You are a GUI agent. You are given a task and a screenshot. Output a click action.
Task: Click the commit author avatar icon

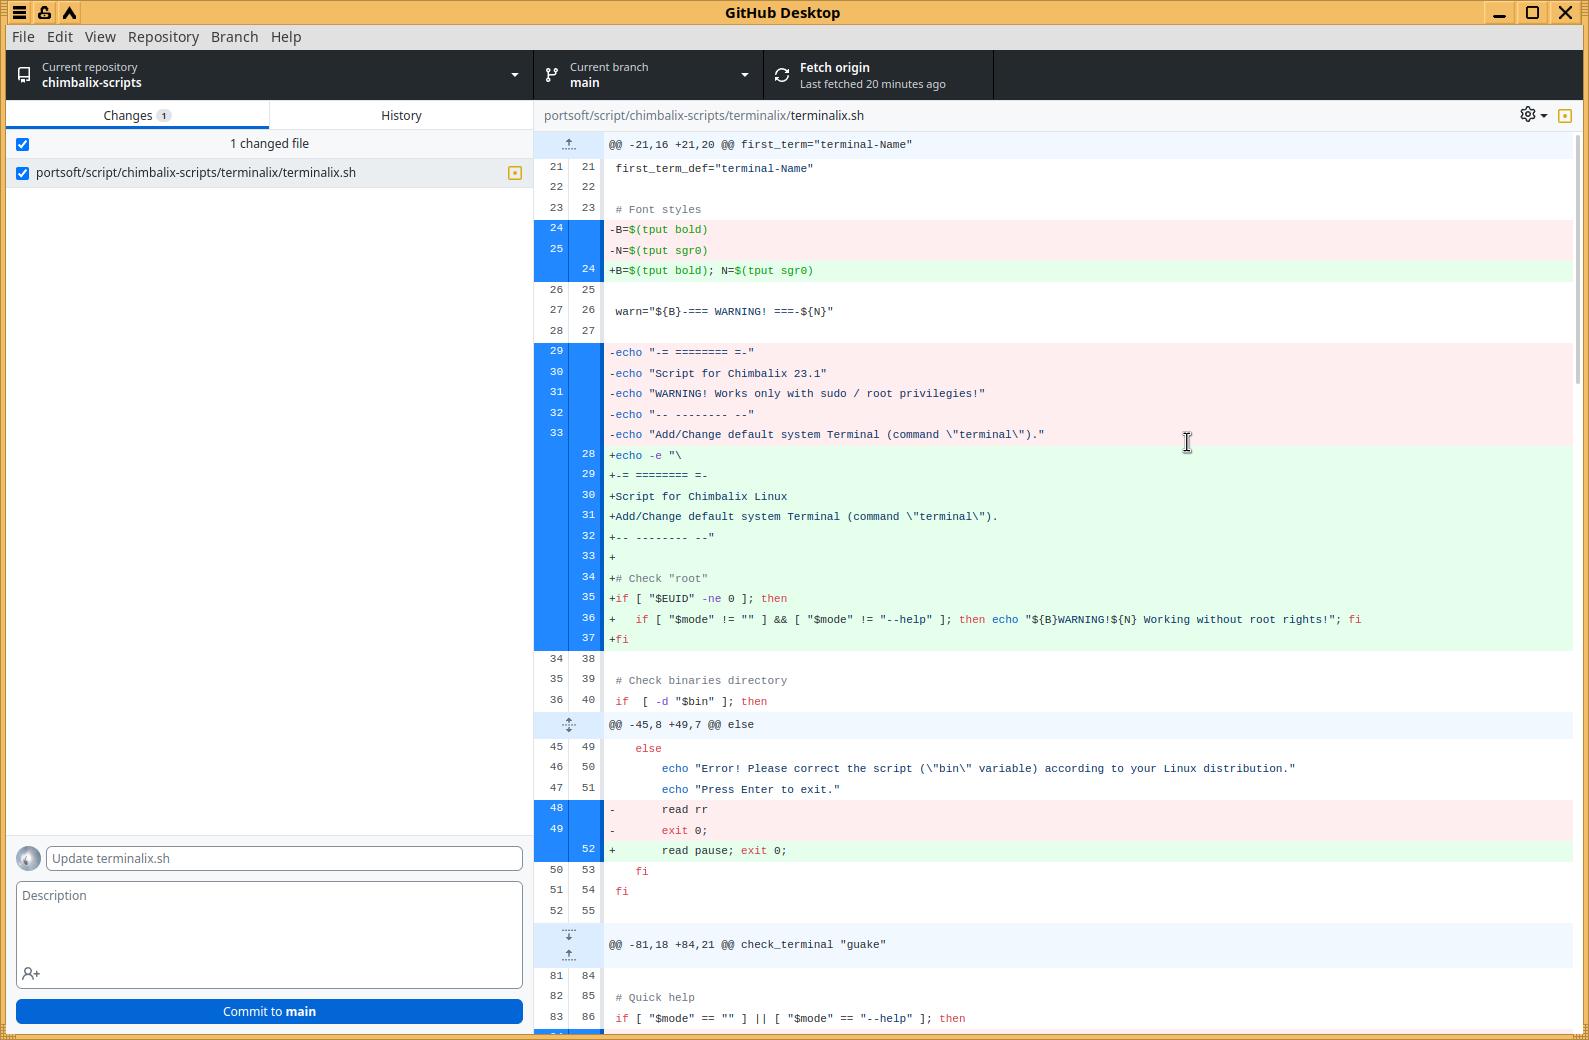(29, 858)
